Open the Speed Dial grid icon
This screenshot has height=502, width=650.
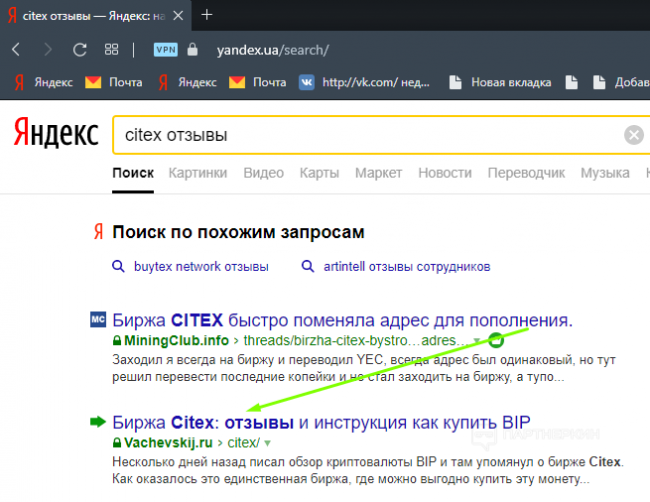click(x=112, y=49)
